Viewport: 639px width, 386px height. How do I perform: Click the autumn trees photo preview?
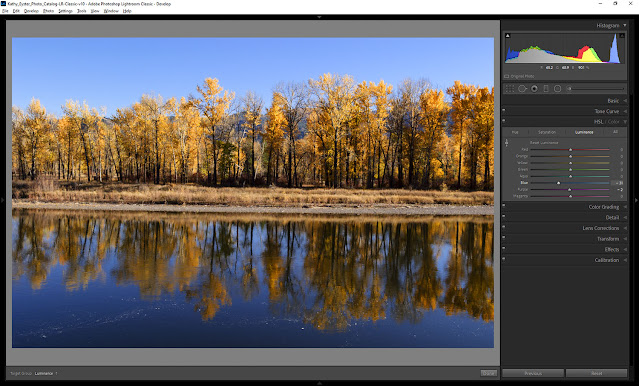[x=253, y=192]
